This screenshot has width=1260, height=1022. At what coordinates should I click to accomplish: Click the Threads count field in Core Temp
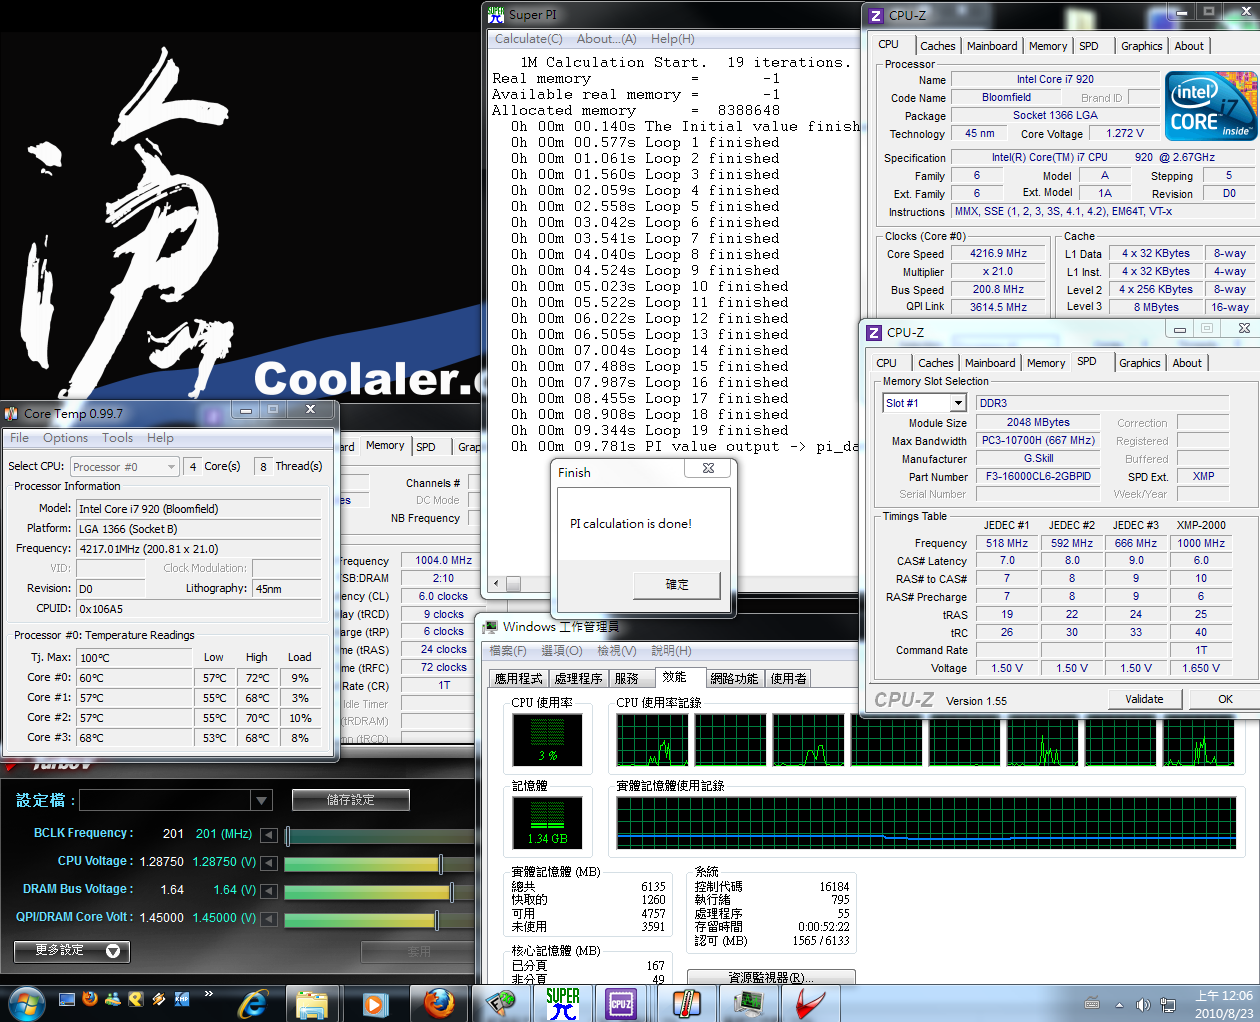(263, 467)
